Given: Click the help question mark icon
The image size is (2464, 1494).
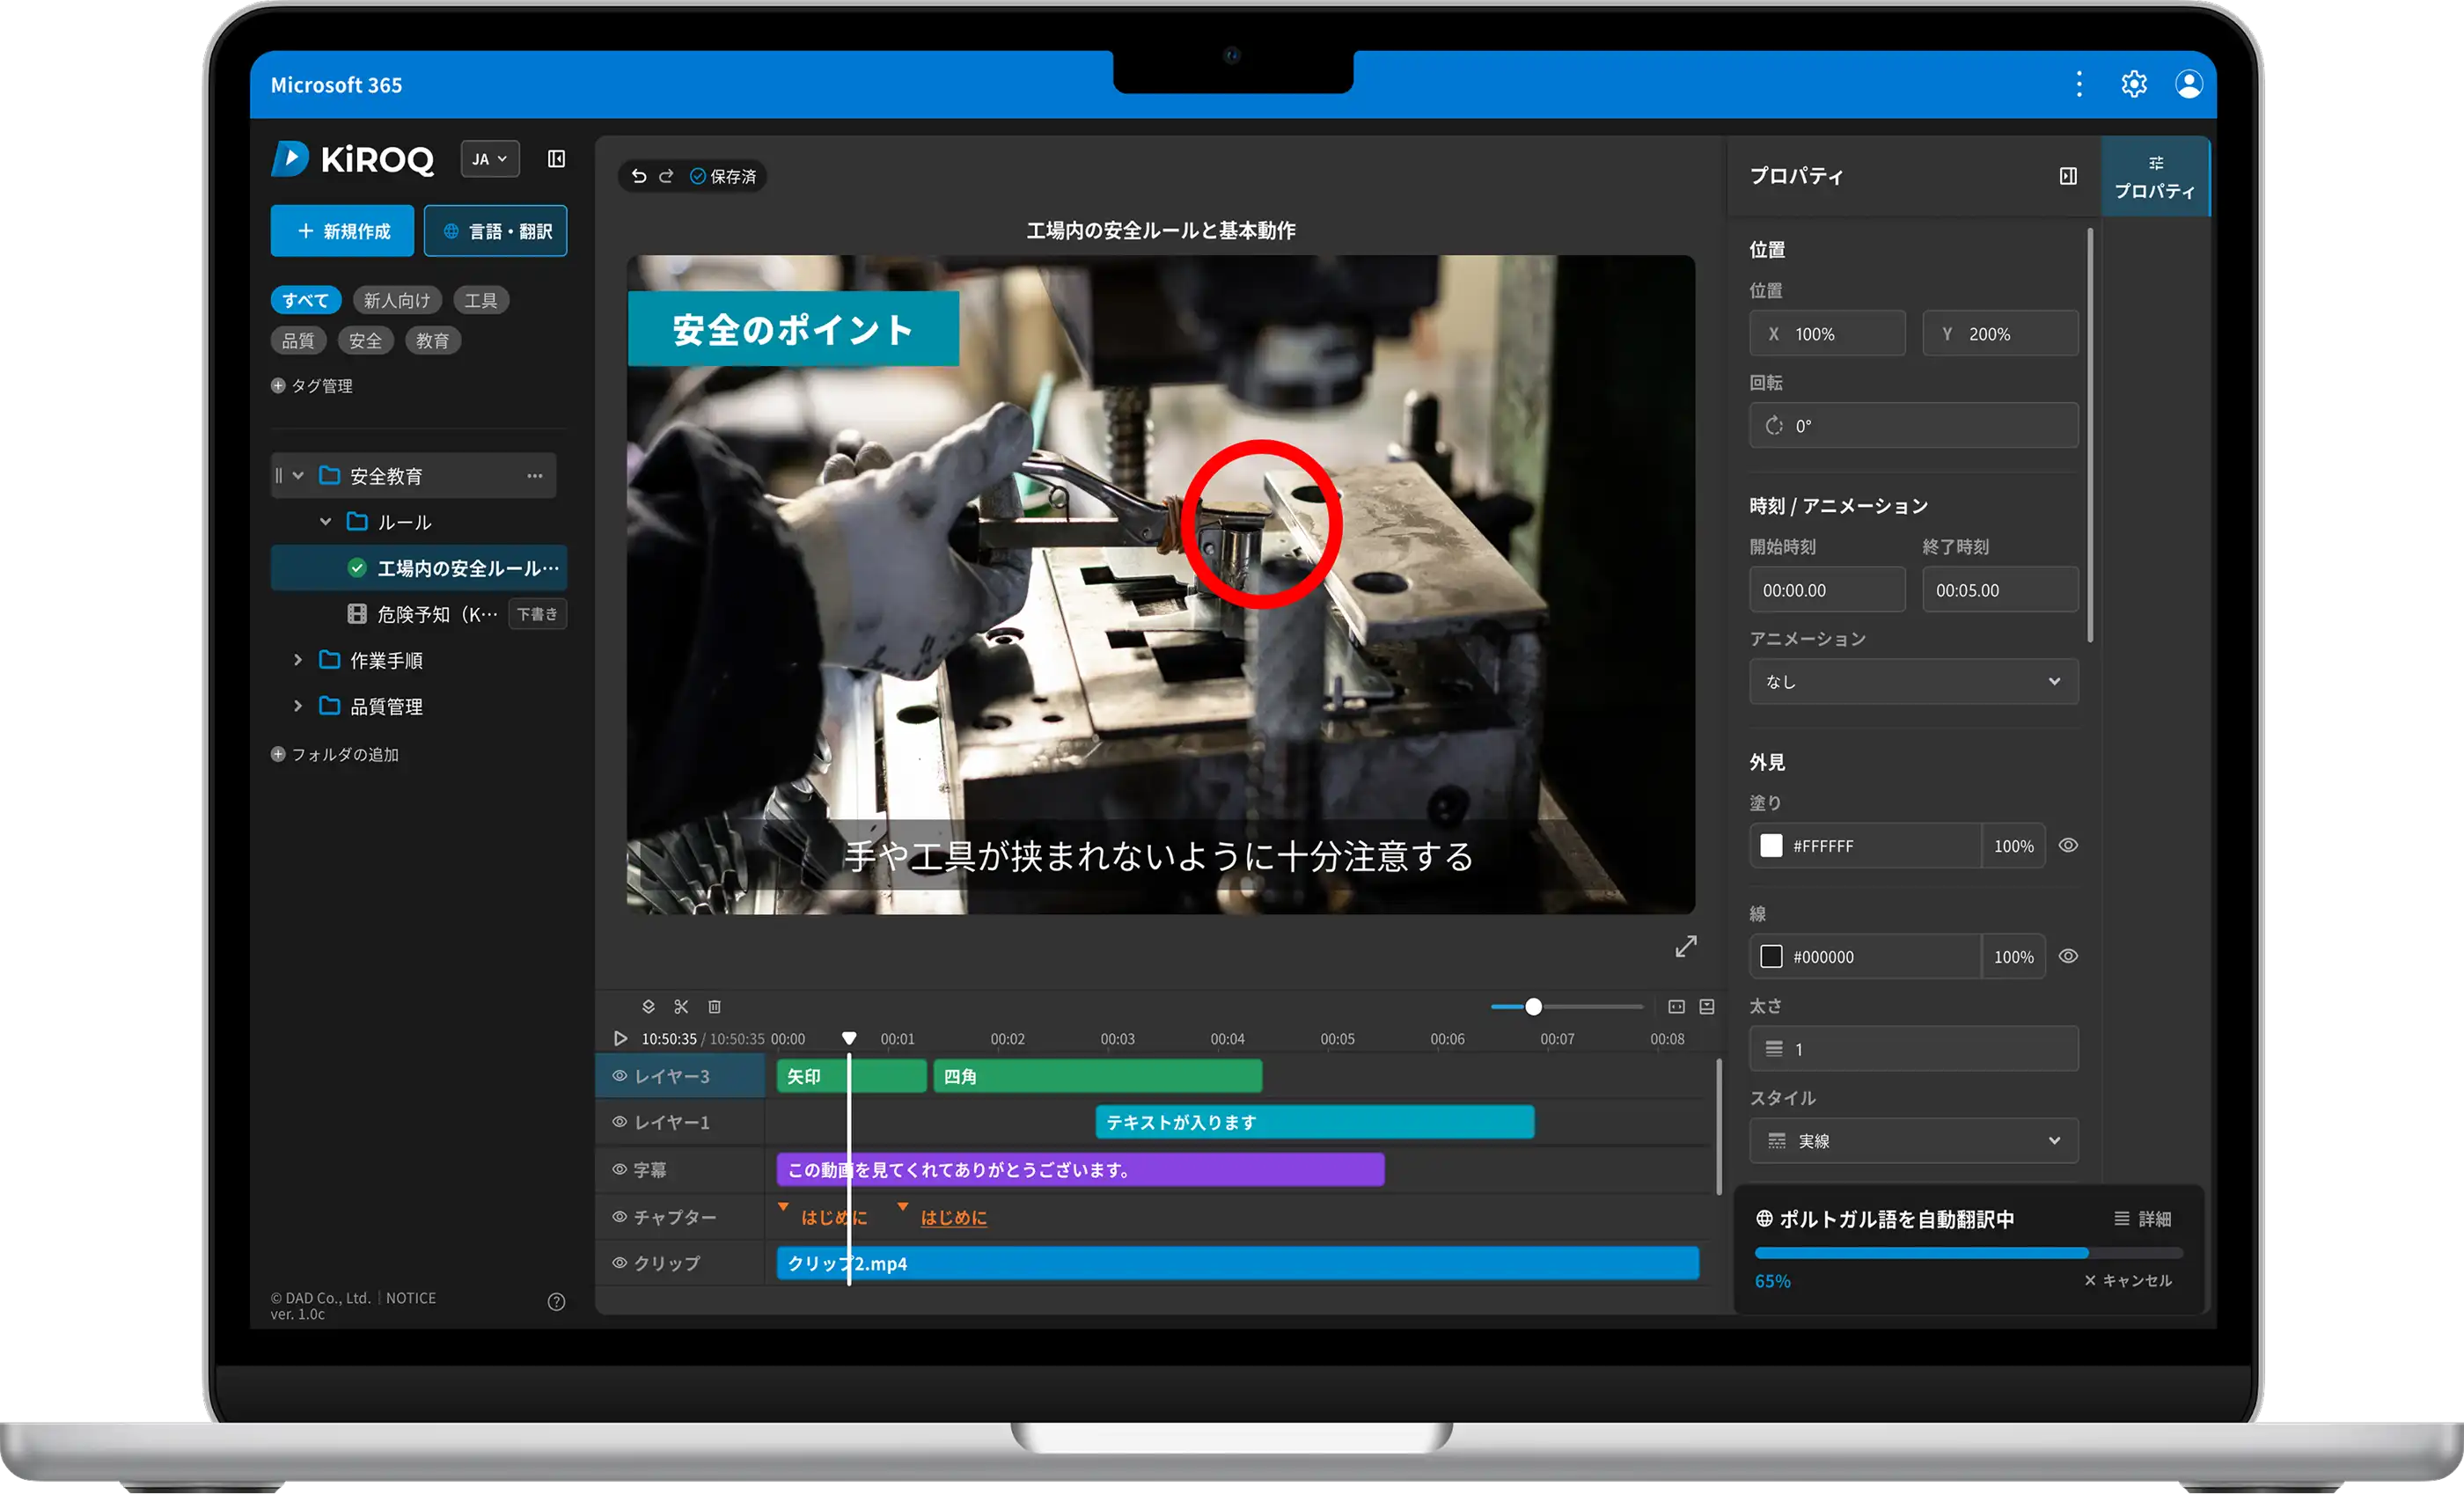Looking at the screenshot, I should 557,1302.
